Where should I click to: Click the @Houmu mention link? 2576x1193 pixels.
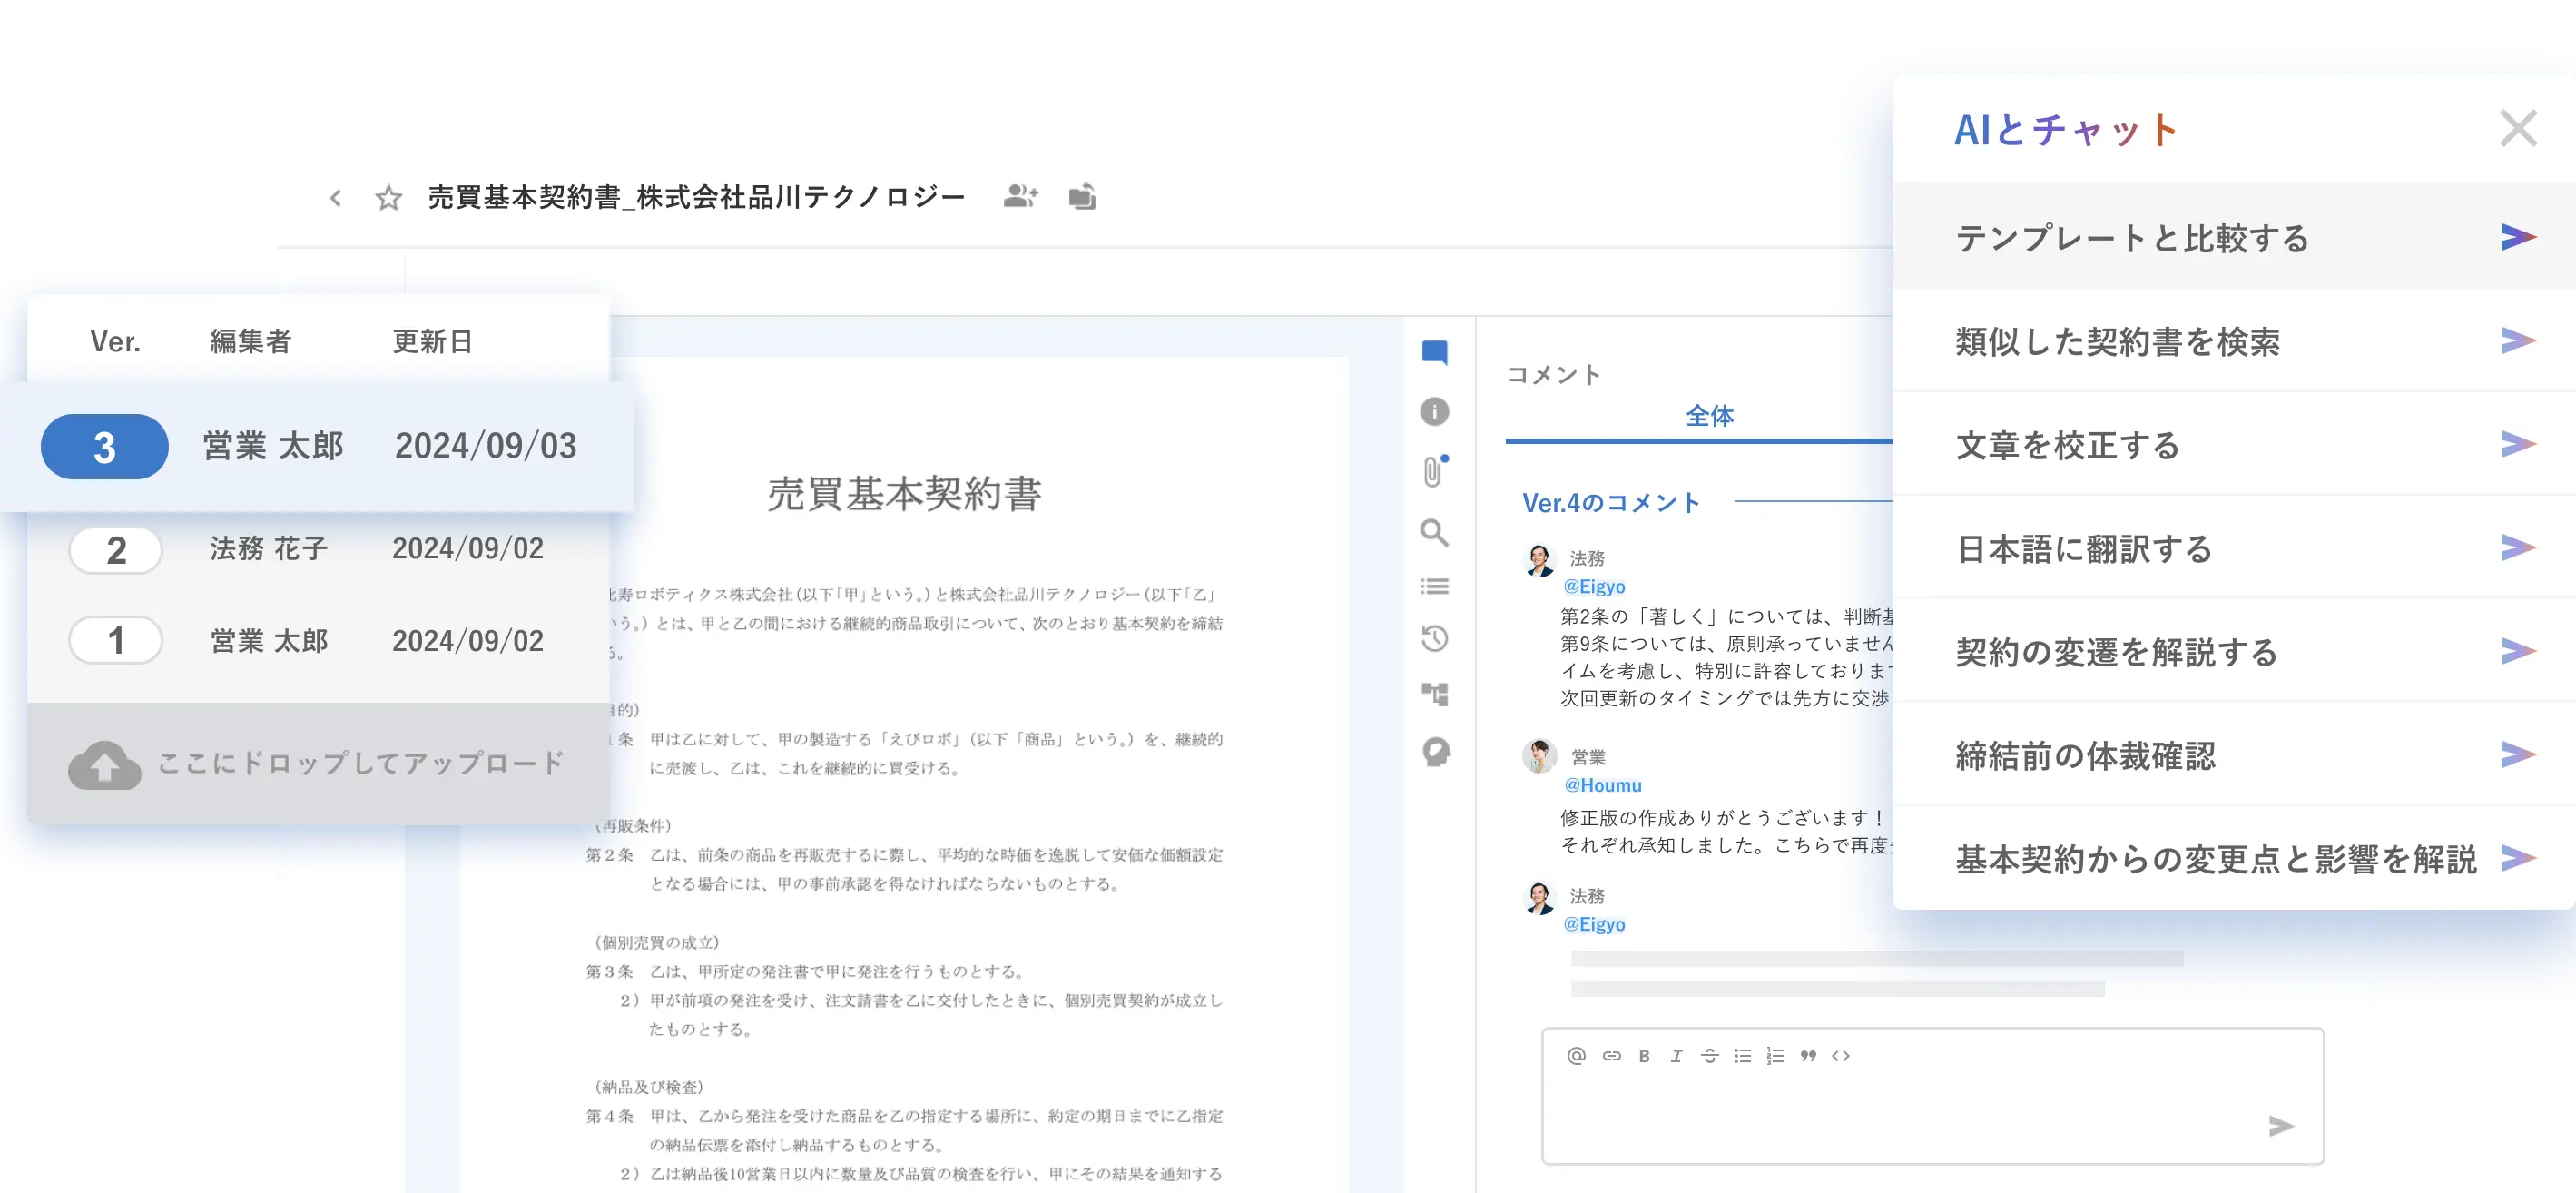tap(1602, 785)
